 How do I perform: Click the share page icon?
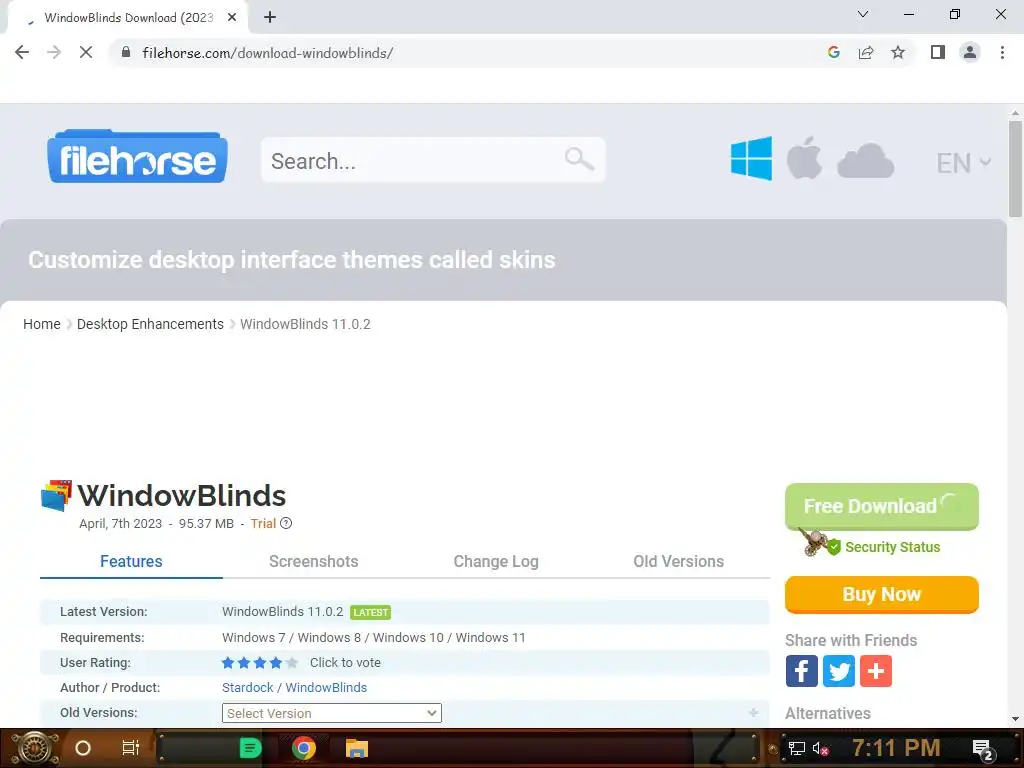tap(866, 52)
